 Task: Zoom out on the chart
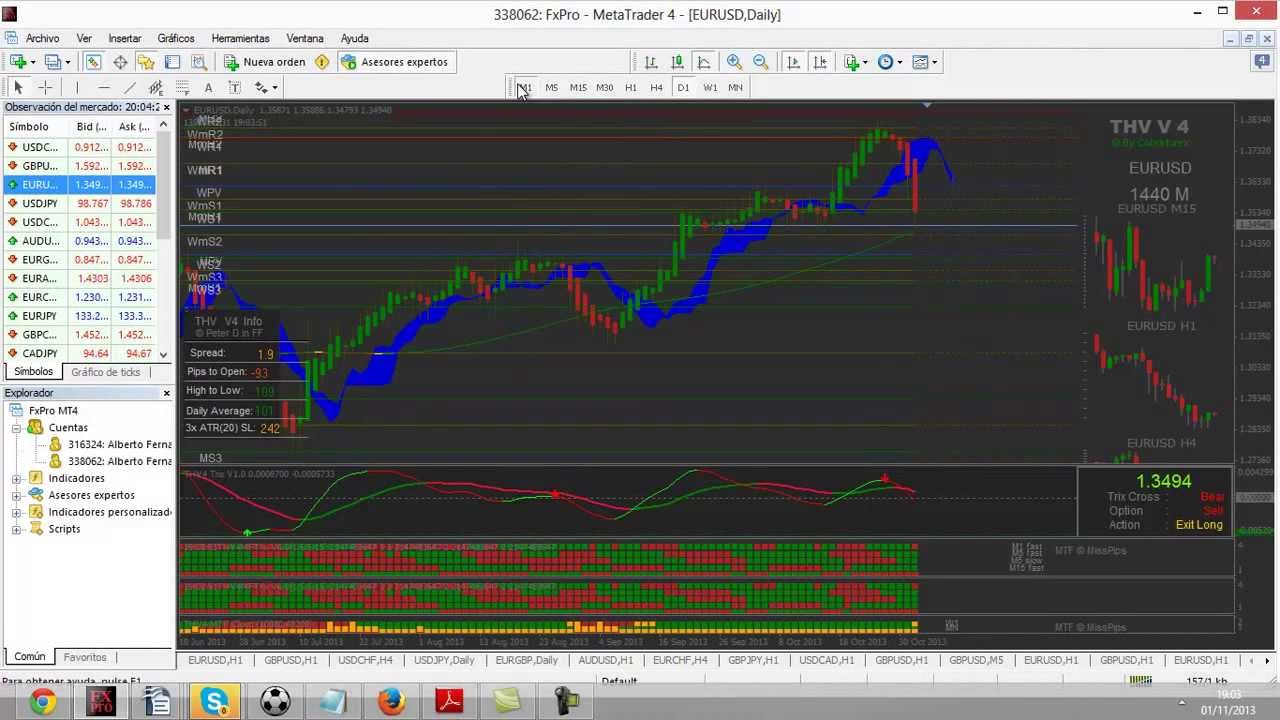[x=760, y=62]
